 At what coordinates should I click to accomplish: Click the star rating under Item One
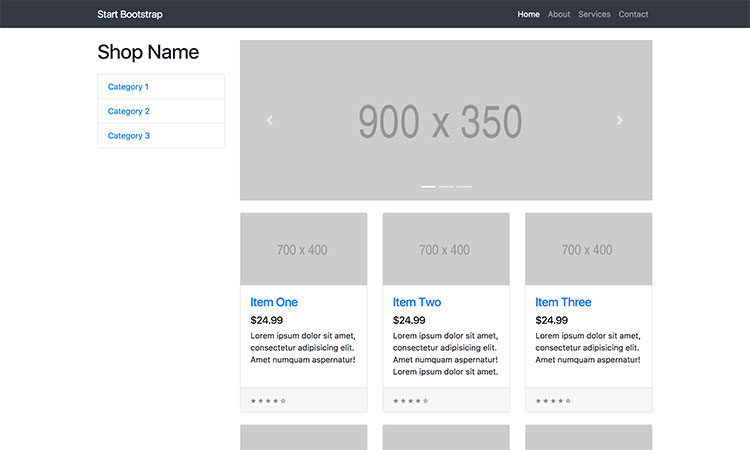click(268, 401)
